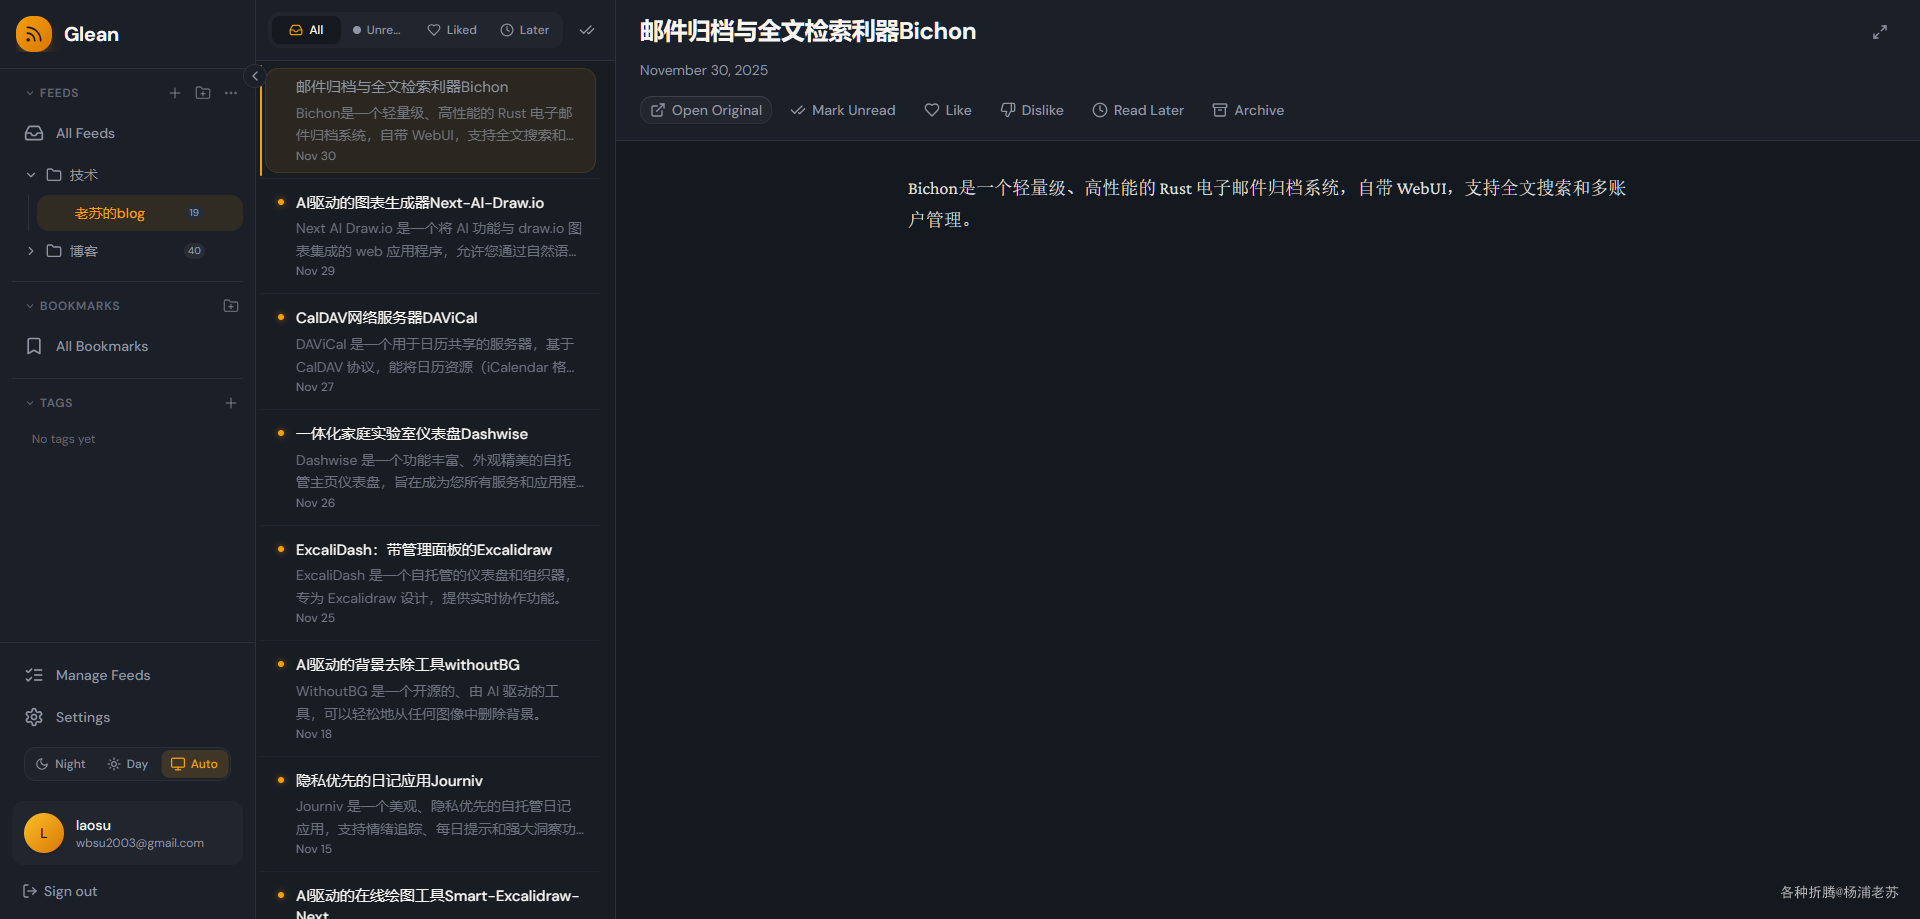Add a new tag plus icon

point(231,403)
